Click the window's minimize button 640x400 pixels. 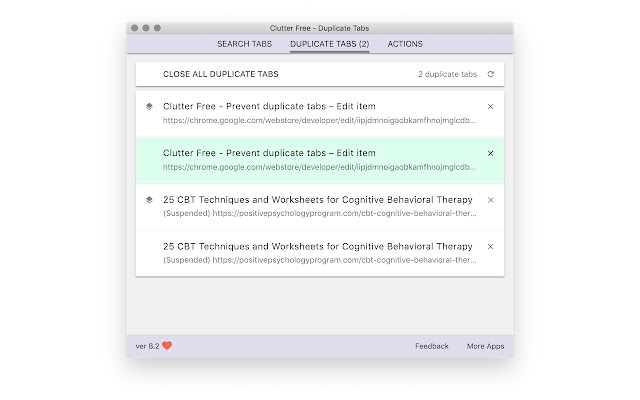click(145, 28)
